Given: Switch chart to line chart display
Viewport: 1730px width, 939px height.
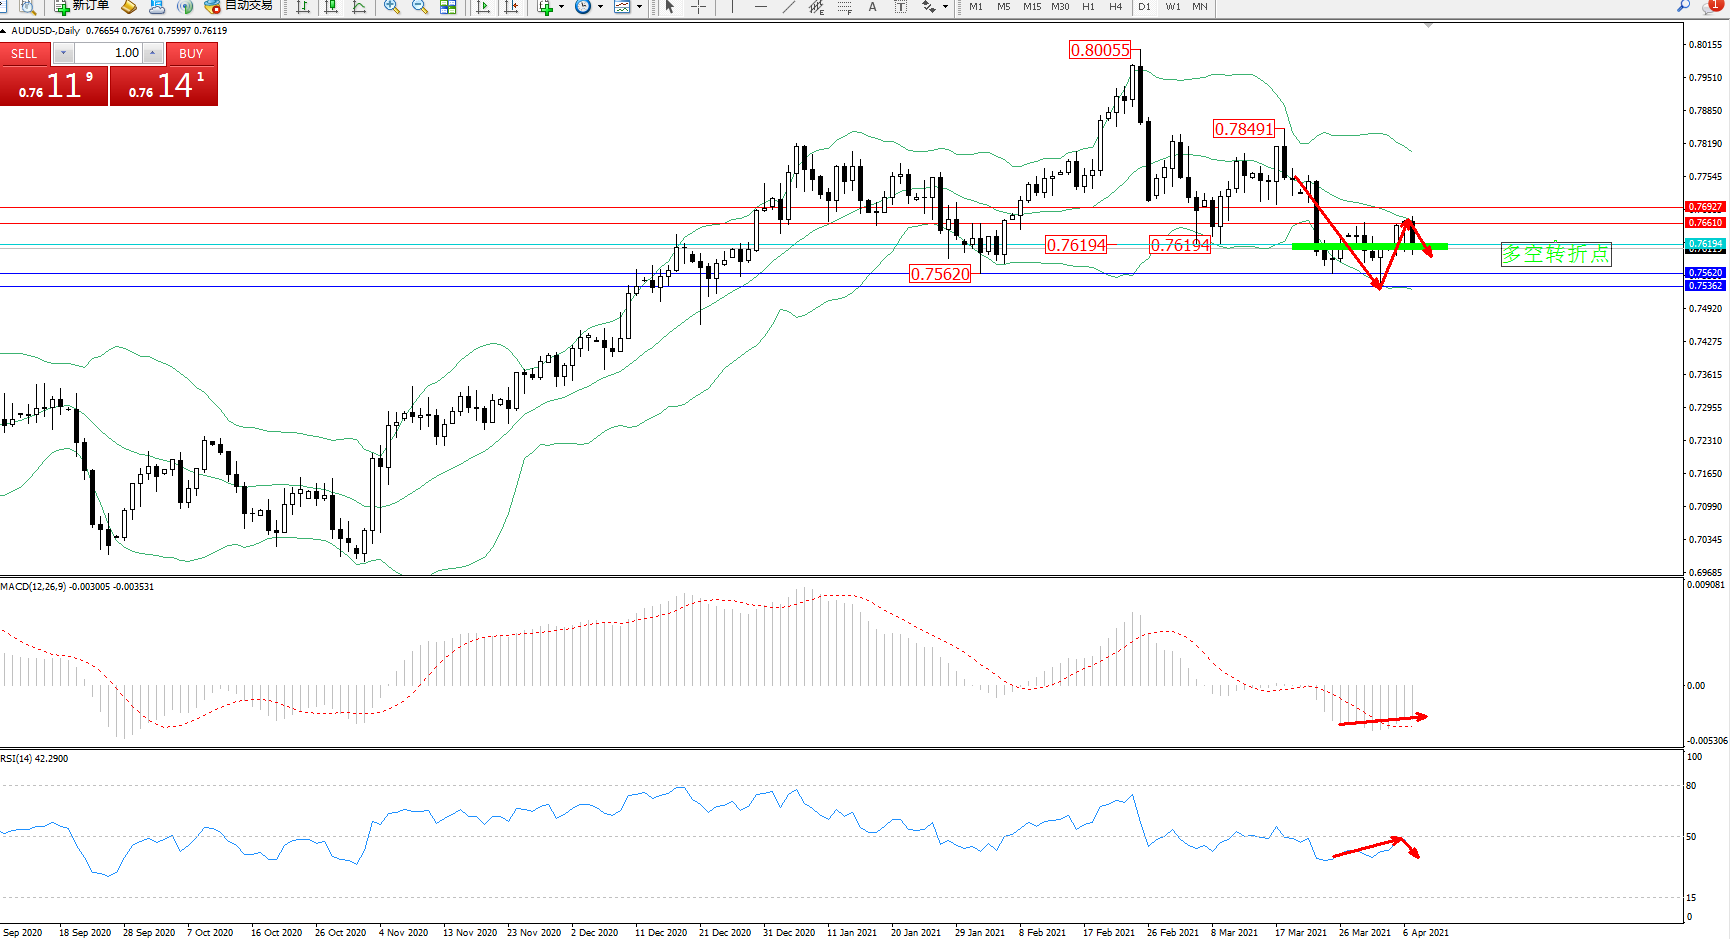Looking at the screenshot, I should [359, 7].
